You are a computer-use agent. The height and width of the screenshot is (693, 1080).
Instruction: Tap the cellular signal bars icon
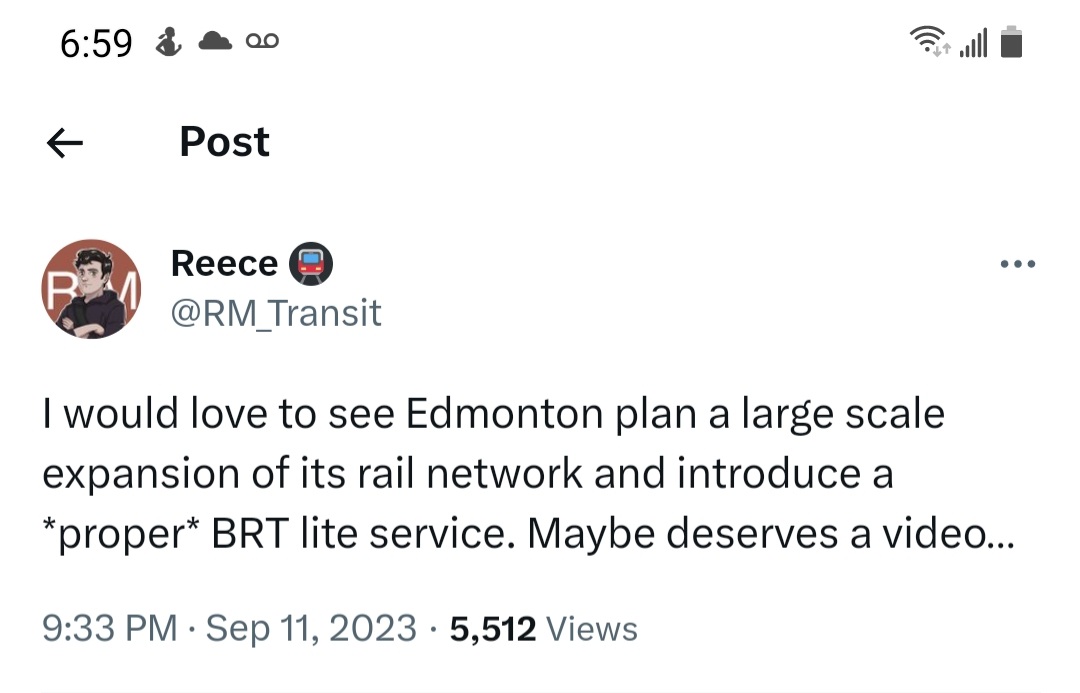pyautogui.click(x=973, y=43)
